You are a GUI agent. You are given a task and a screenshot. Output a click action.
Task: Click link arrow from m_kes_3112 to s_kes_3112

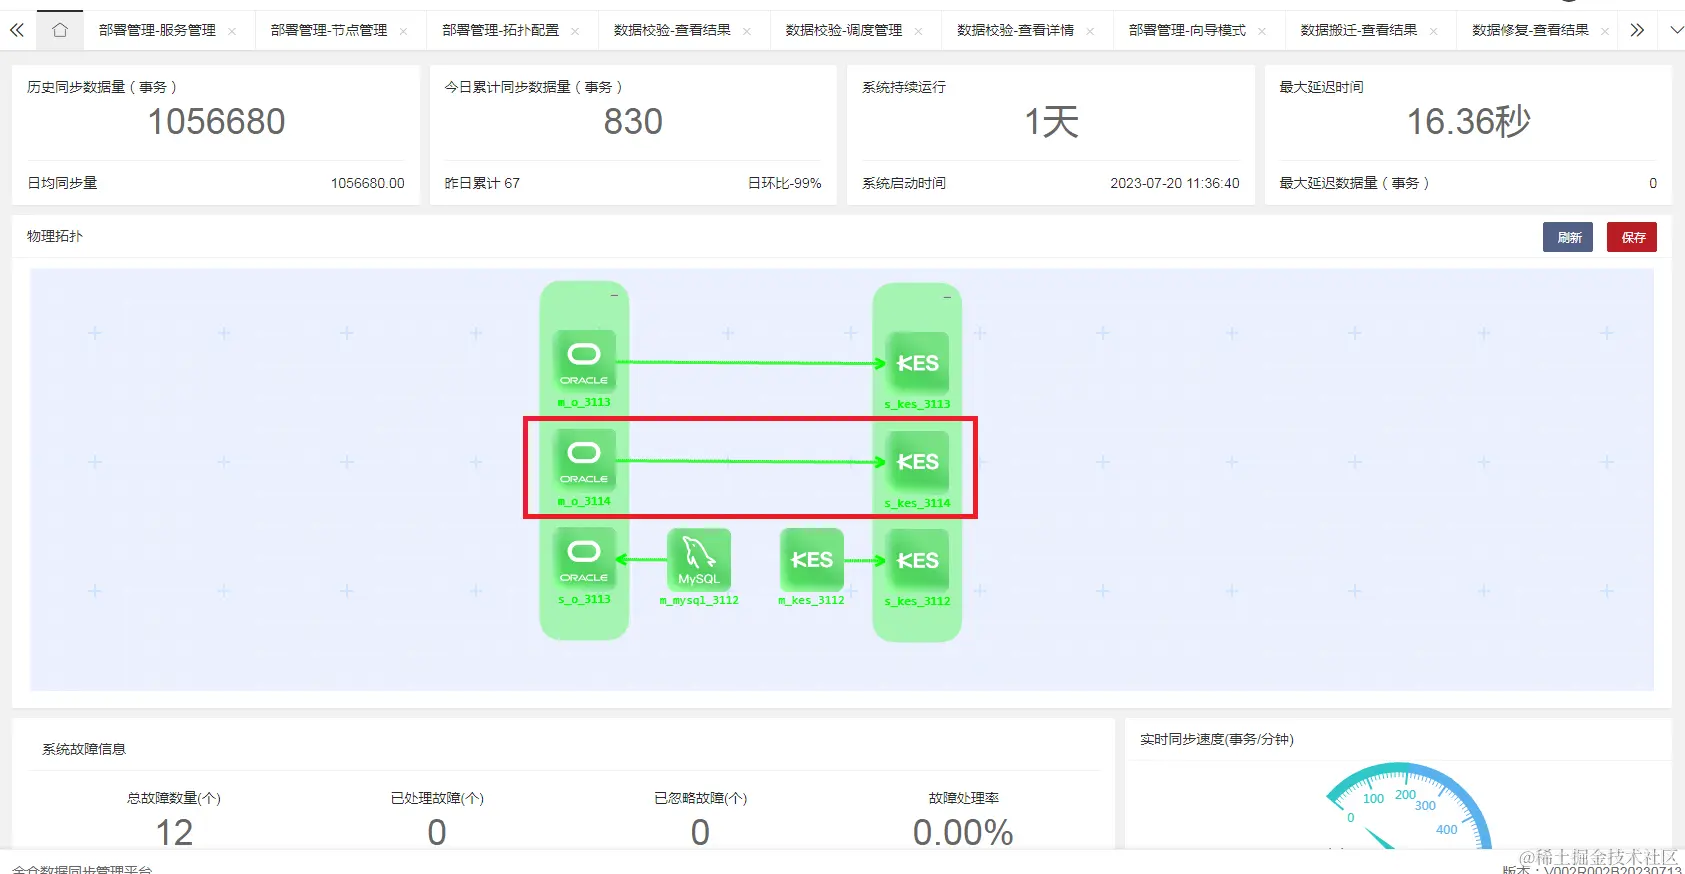(x=865, y=560)
